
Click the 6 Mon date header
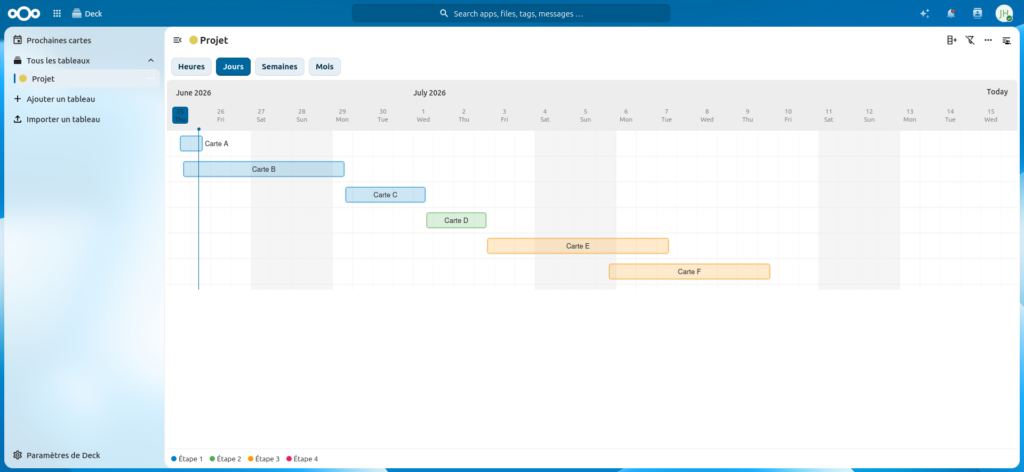point(626,115)
